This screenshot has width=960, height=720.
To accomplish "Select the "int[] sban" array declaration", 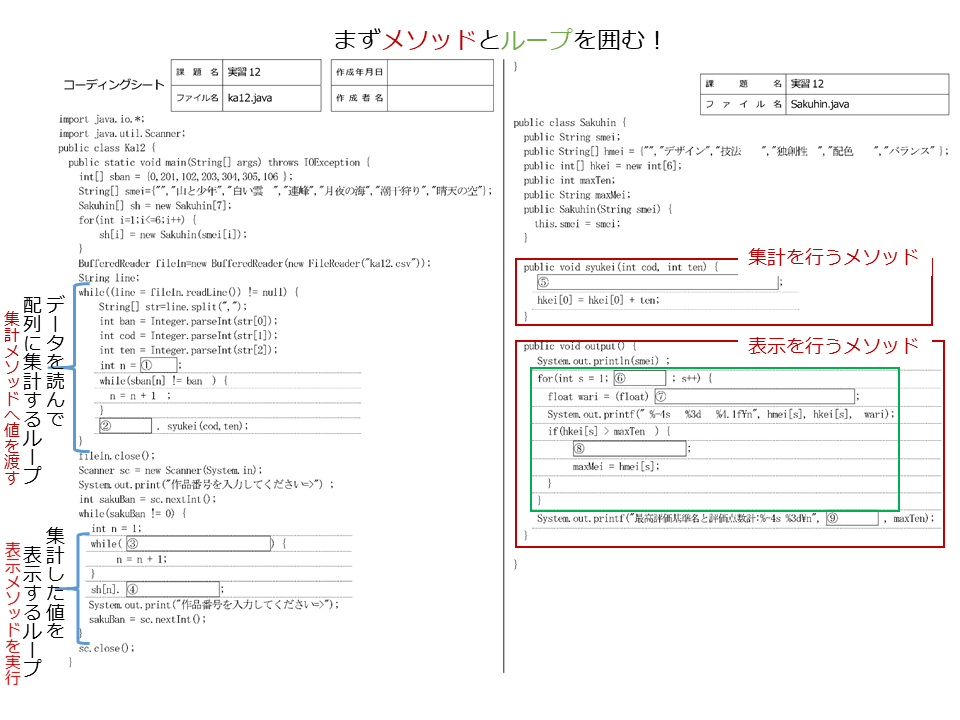I will pos(186,176).
